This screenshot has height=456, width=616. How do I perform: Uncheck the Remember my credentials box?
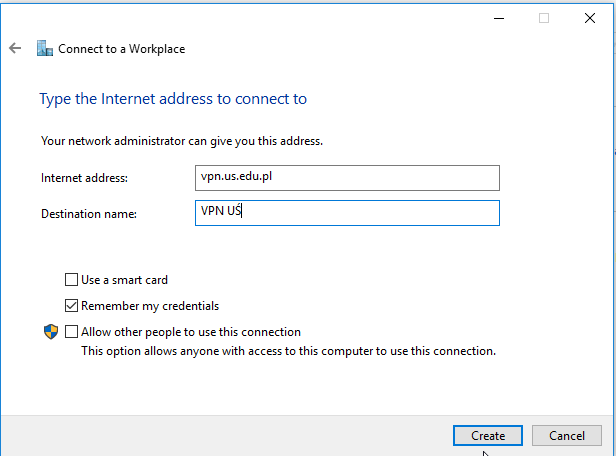71,306
